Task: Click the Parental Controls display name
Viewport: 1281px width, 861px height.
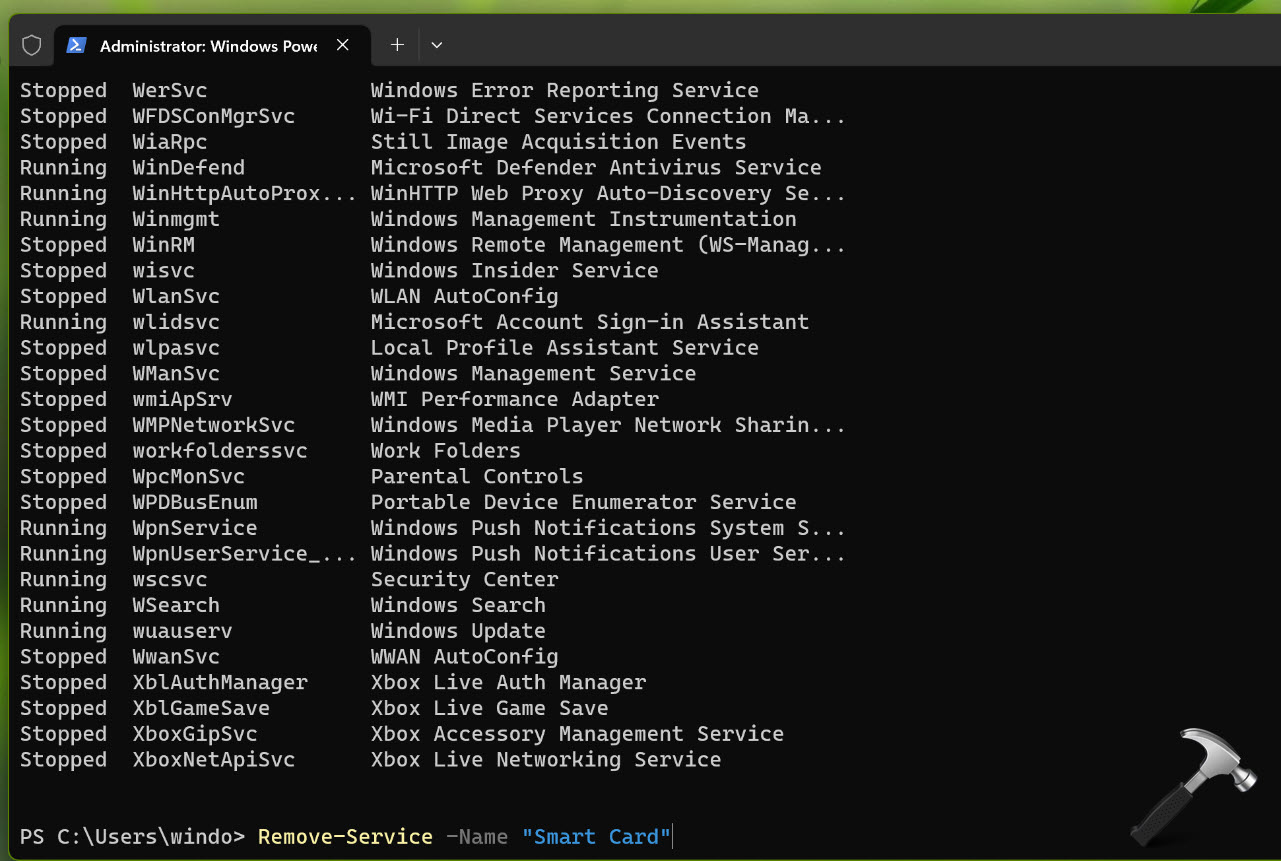Action: tap(476, 477)
